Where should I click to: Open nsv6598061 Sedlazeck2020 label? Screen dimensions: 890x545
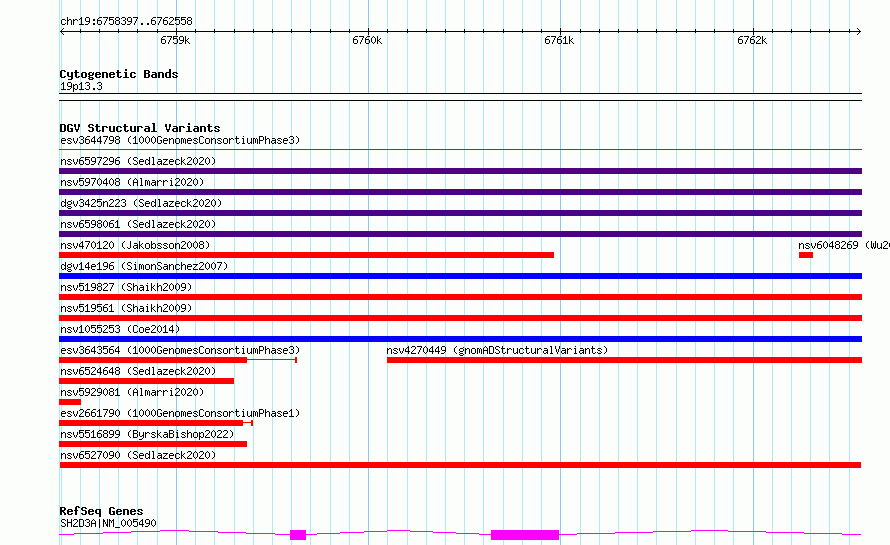pos(138,224)
